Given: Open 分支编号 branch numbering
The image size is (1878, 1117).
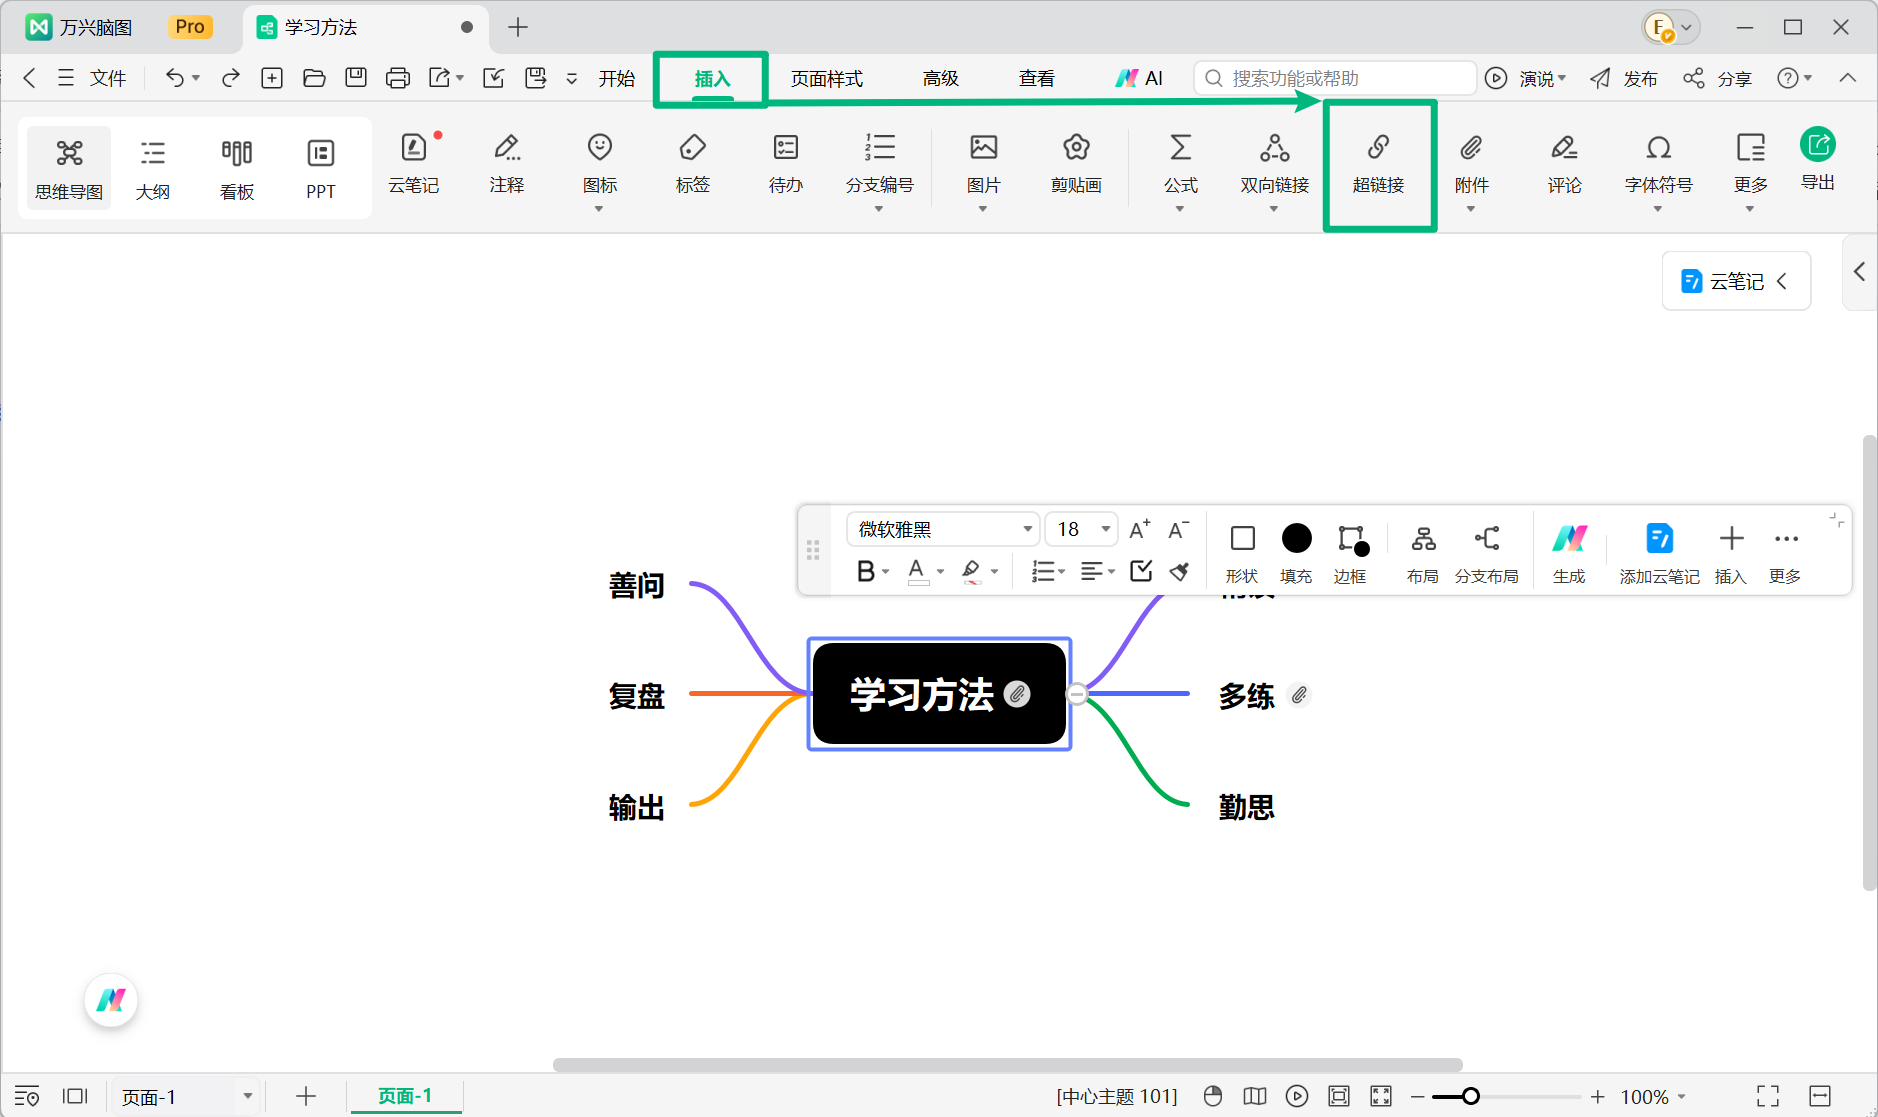Looking at the screenshot, I should pos(879,171).
